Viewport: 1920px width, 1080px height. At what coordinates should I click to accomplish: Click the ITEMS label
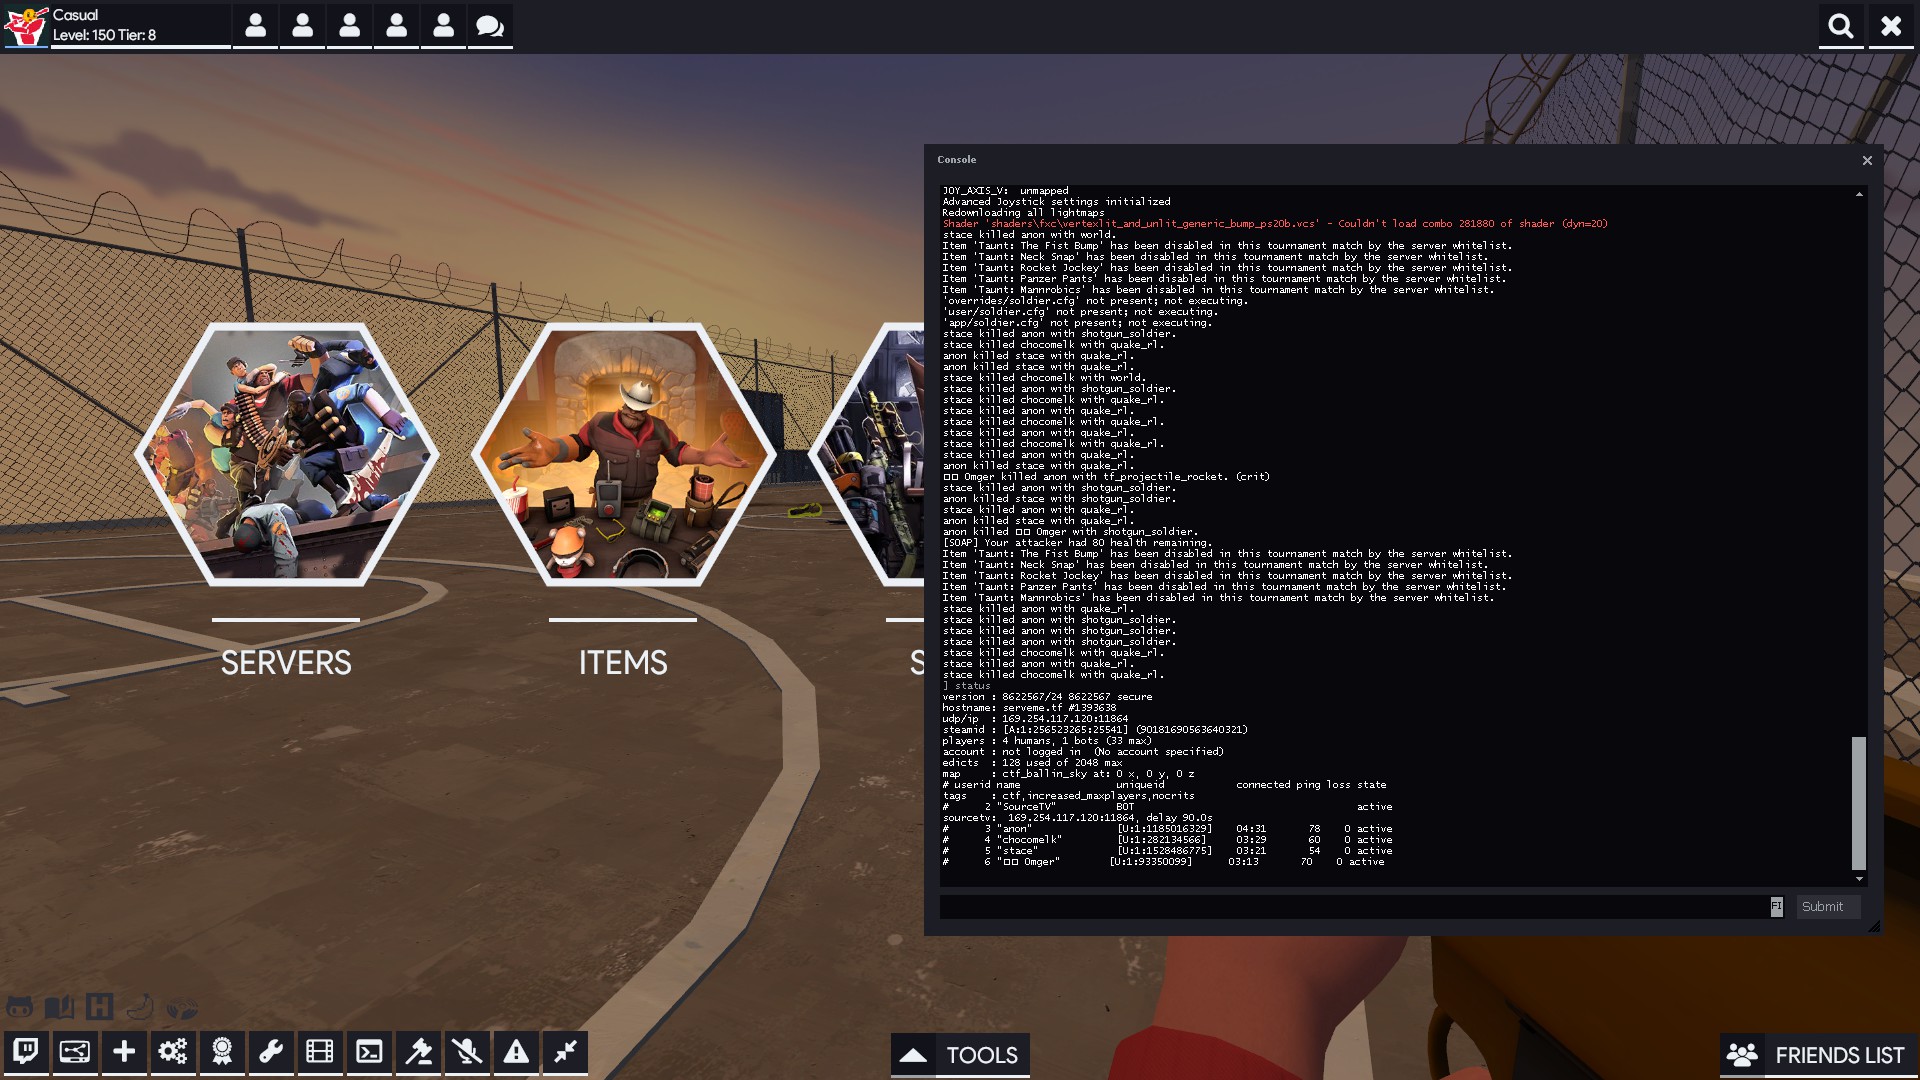coord(623,663)
